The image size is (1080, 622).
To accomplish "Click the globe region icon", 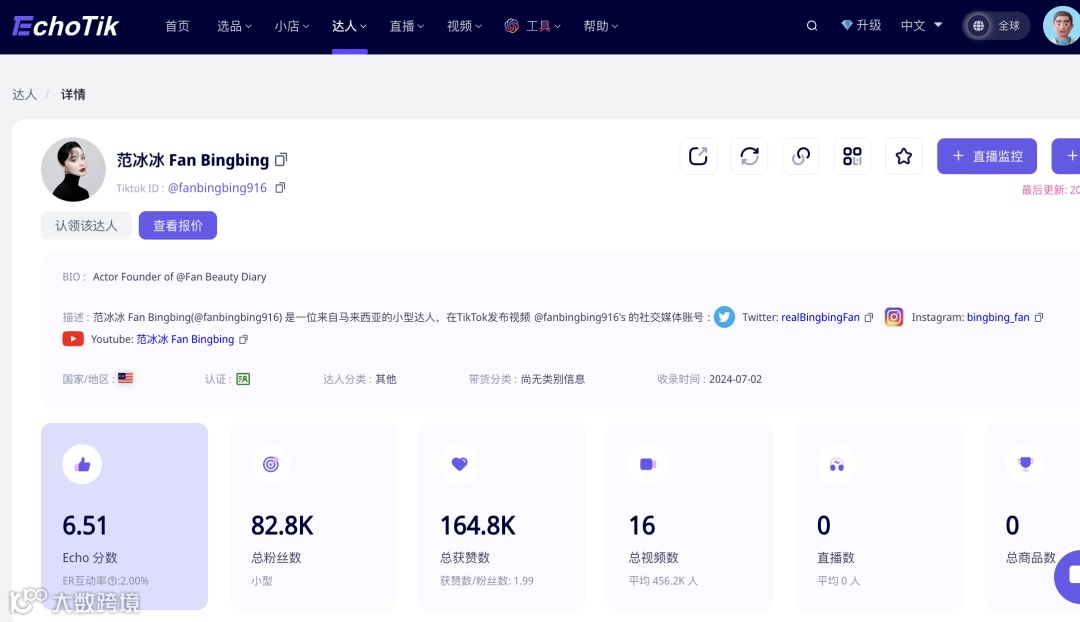I will pyautogui.click(x=978, y=25).
